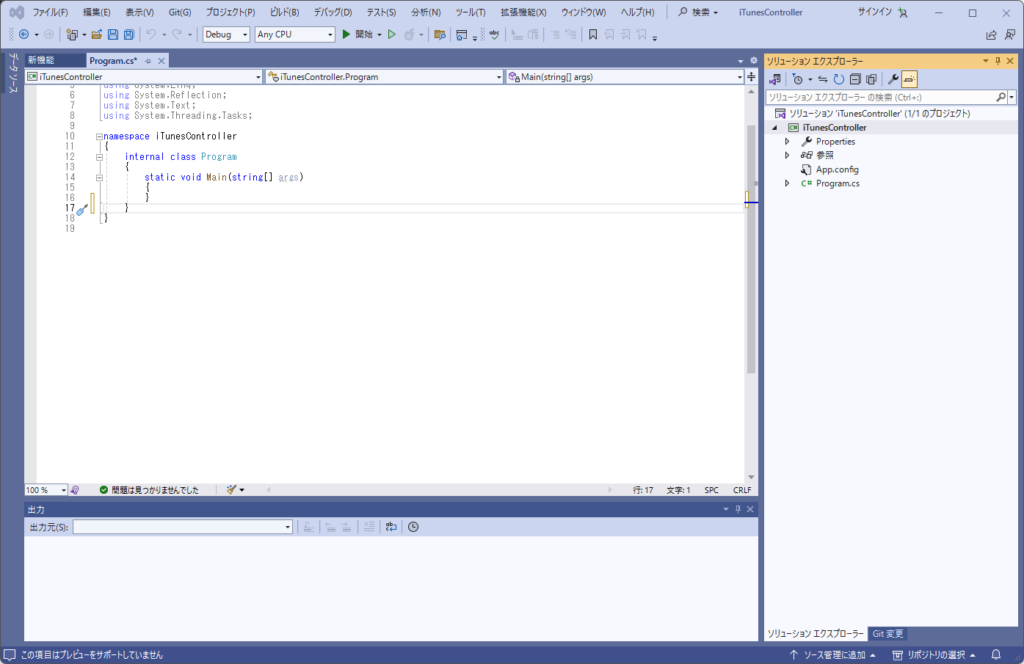
Task: Click the screwdriver quick actions icon at line 17
Action: 82,208
